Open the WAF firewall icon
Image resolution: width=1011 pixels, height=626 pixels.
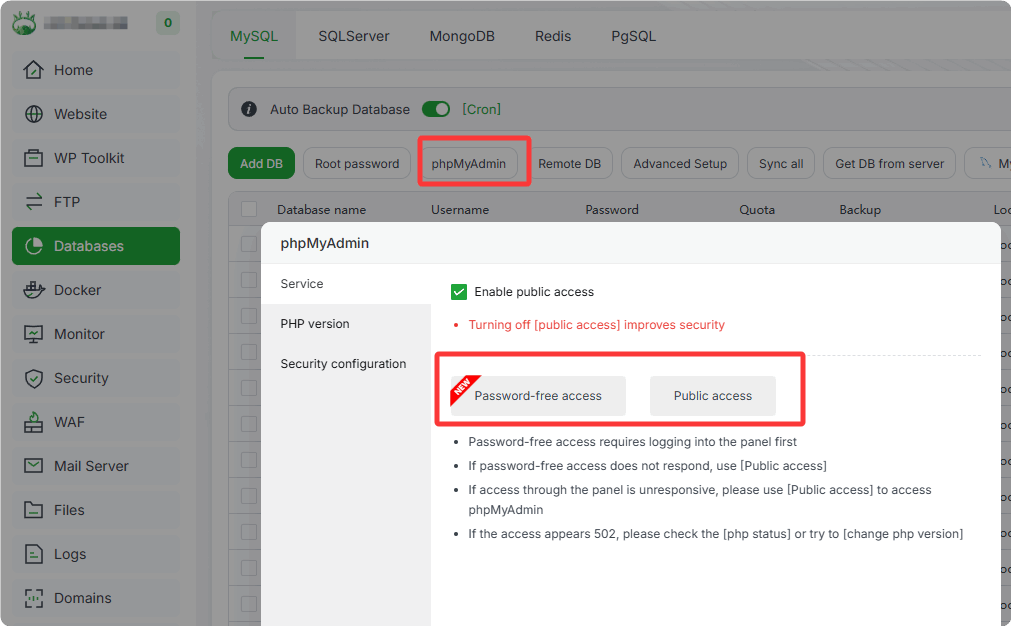[x=34, y=422]
